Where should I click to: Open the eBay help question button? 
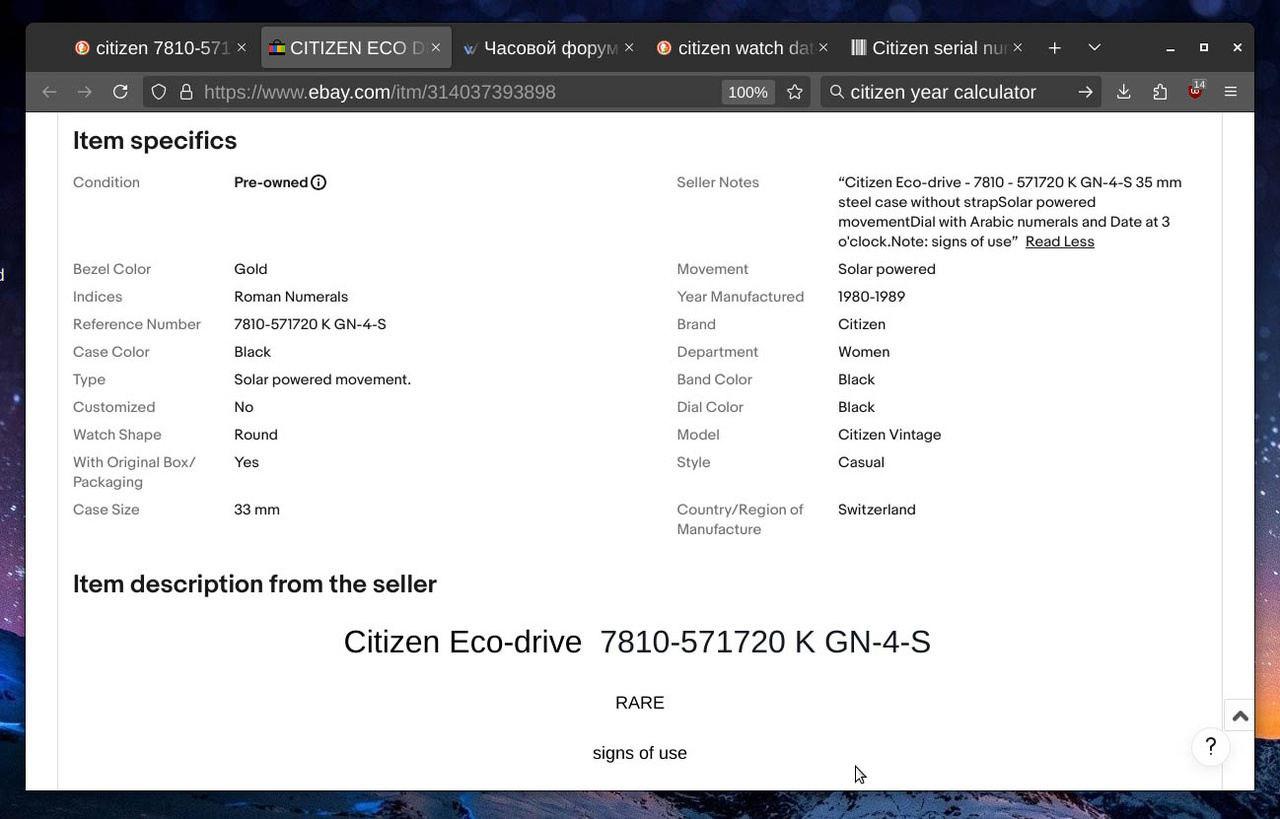(x=1210, y=746)
